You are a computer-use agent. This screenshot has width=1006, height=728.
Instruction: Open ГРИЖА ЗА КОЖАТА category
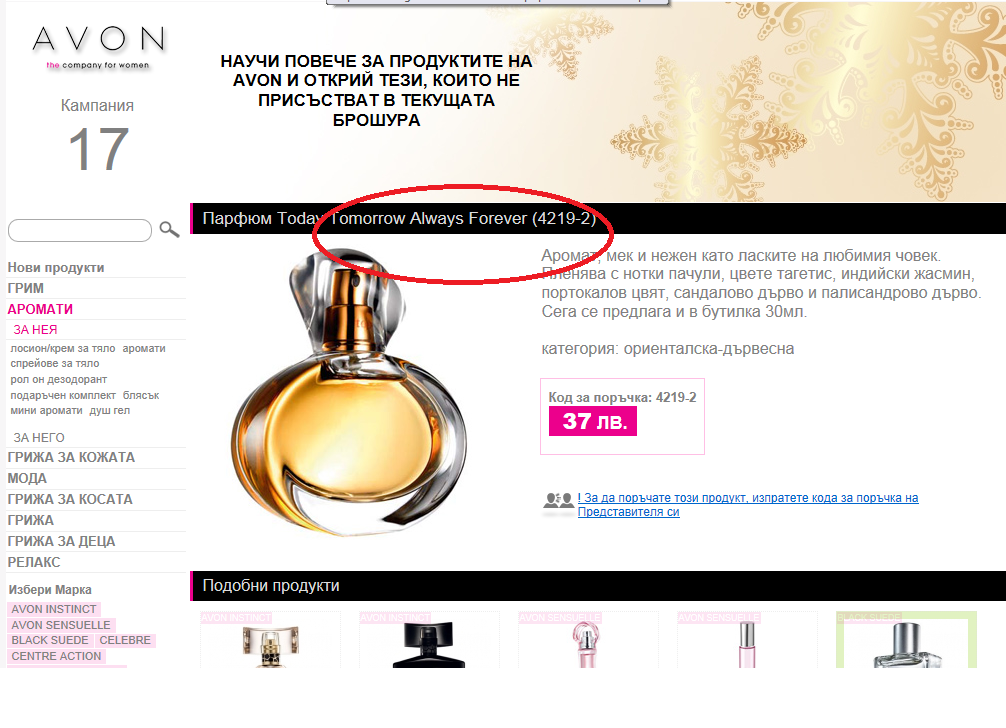click(x=71, y=457)
